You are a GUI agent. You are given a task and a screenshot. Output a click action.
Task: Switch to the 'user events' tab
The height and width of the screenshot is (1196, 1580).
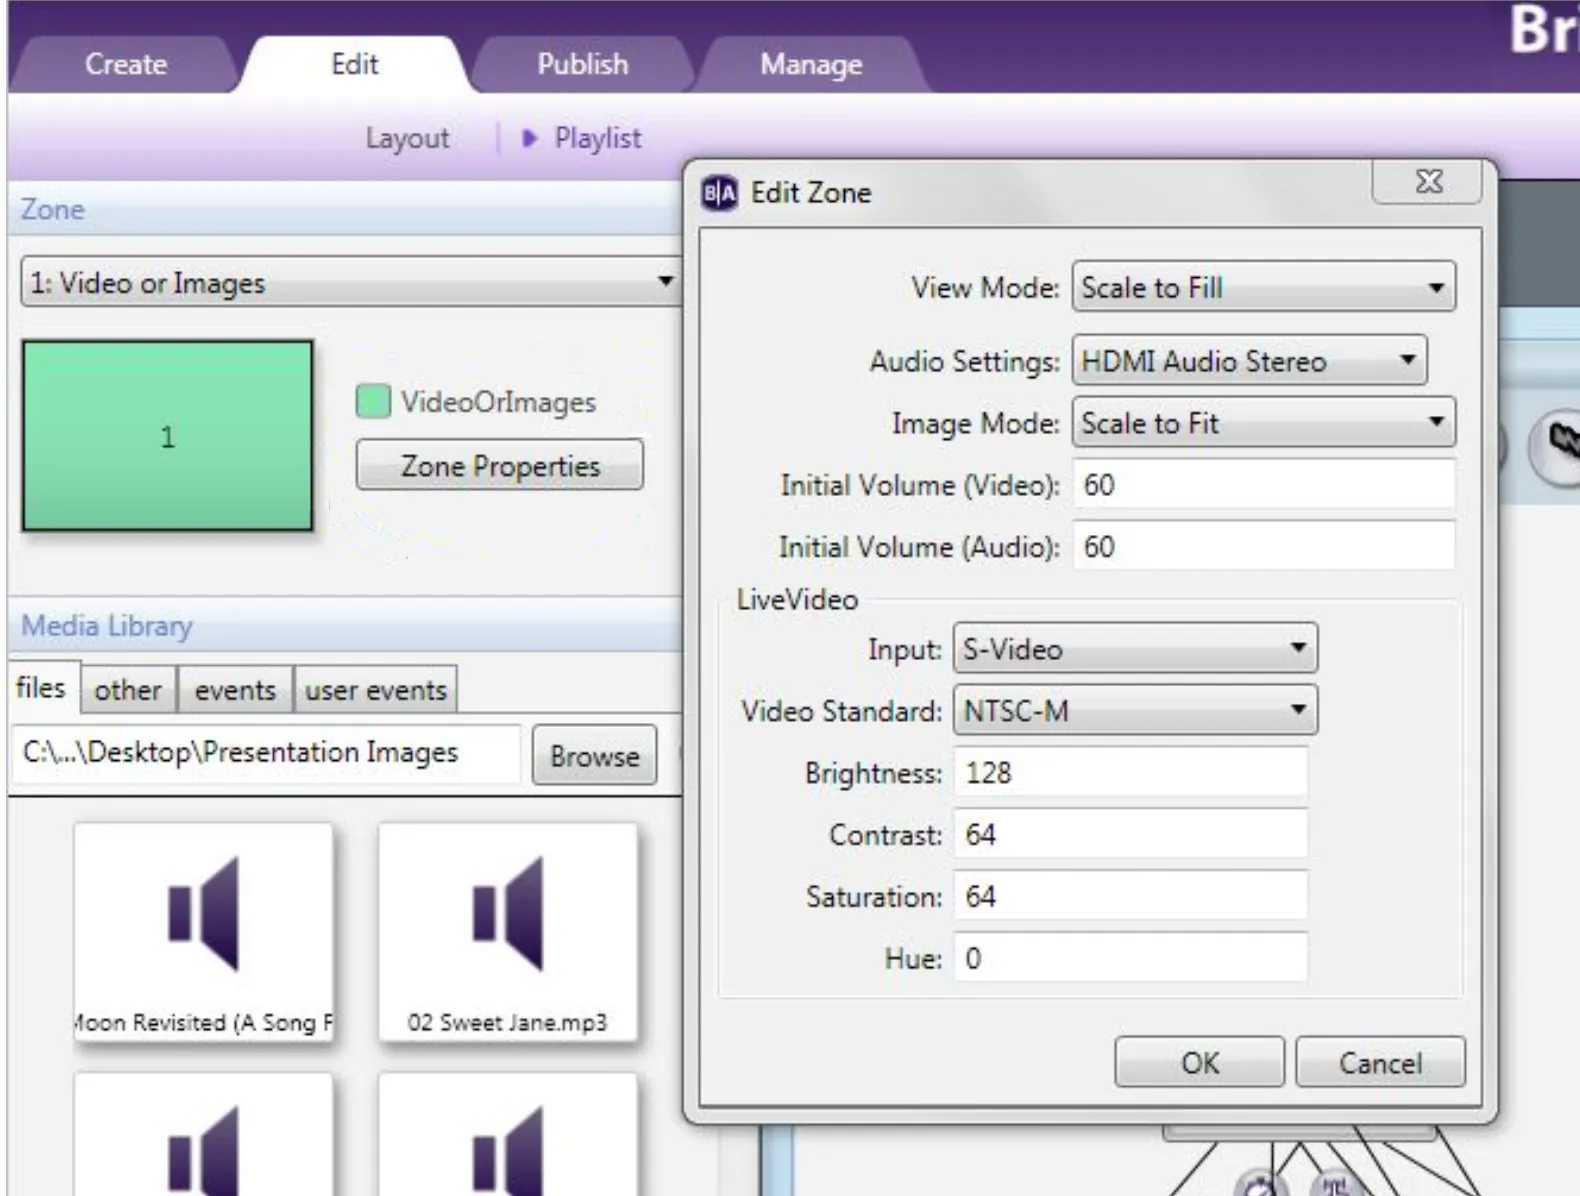coord(376,690)
